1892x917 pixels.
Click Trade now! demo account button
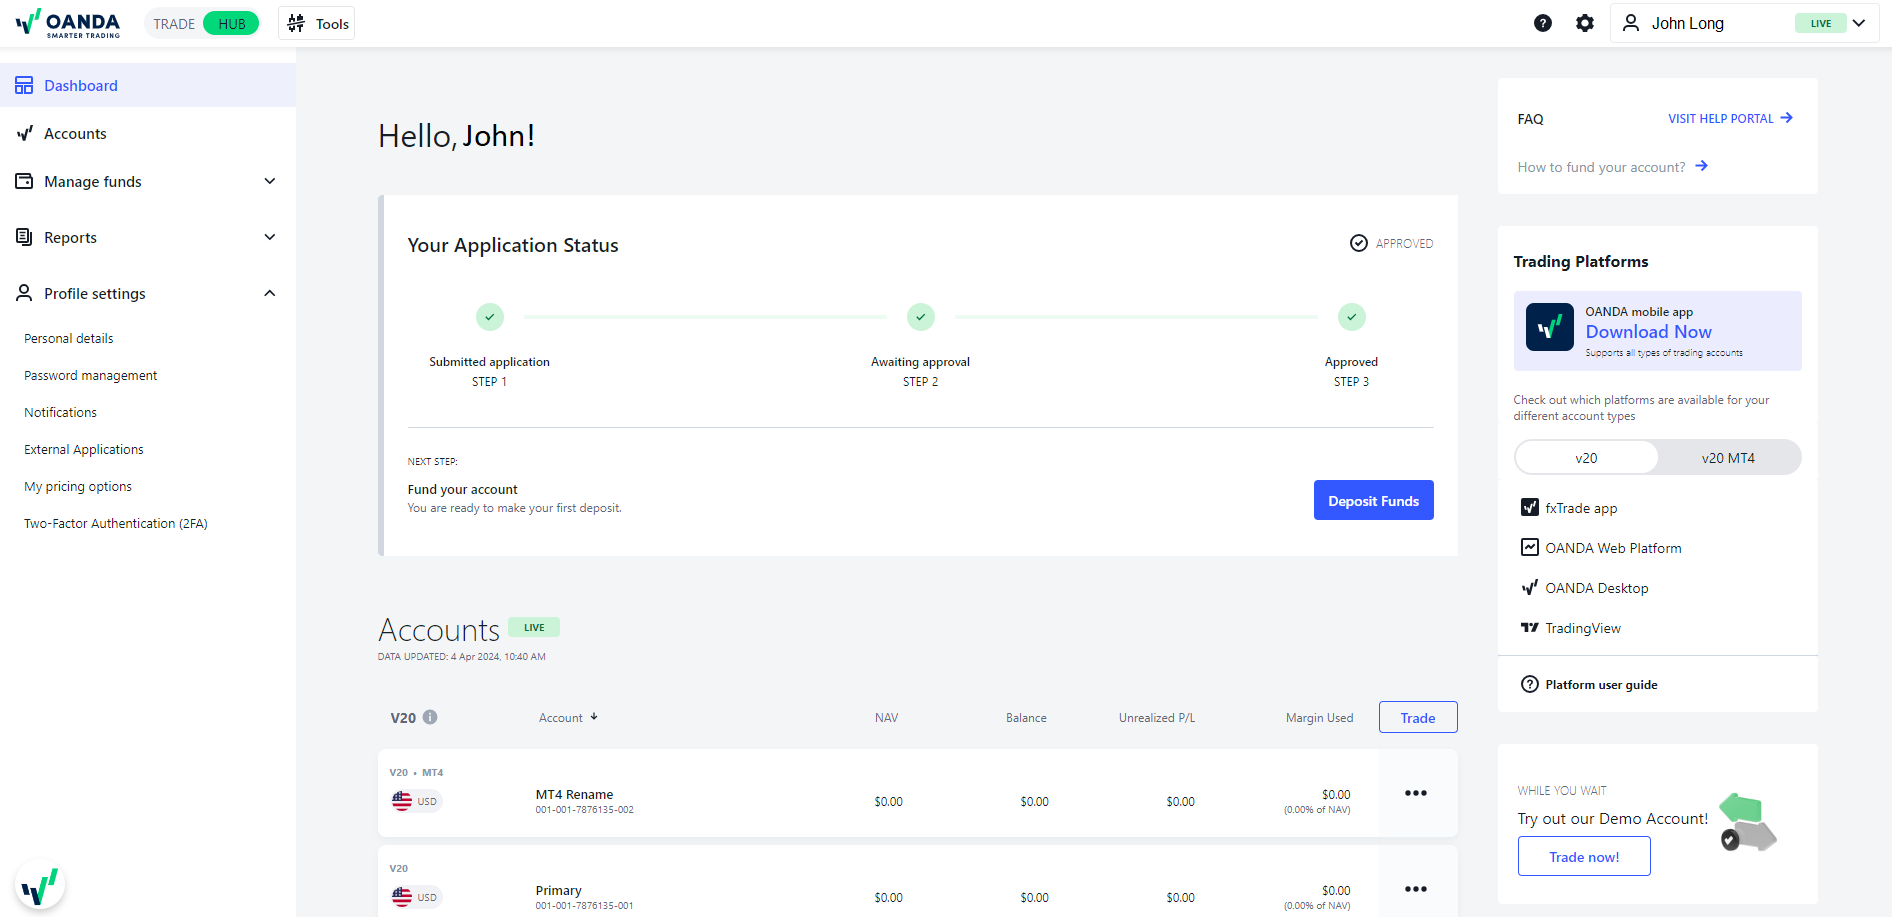tap(1584, 857)
